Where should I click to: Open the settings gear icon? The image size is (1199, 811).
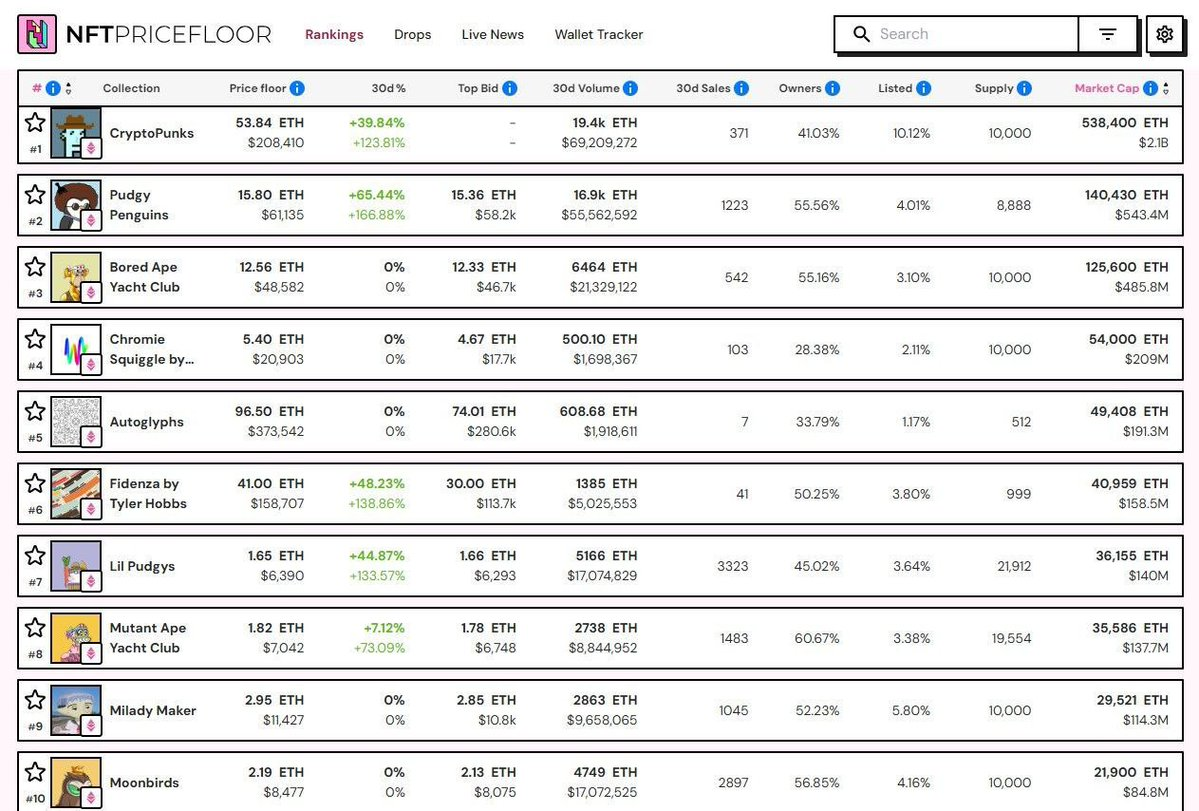click(x=1164, y=34)
